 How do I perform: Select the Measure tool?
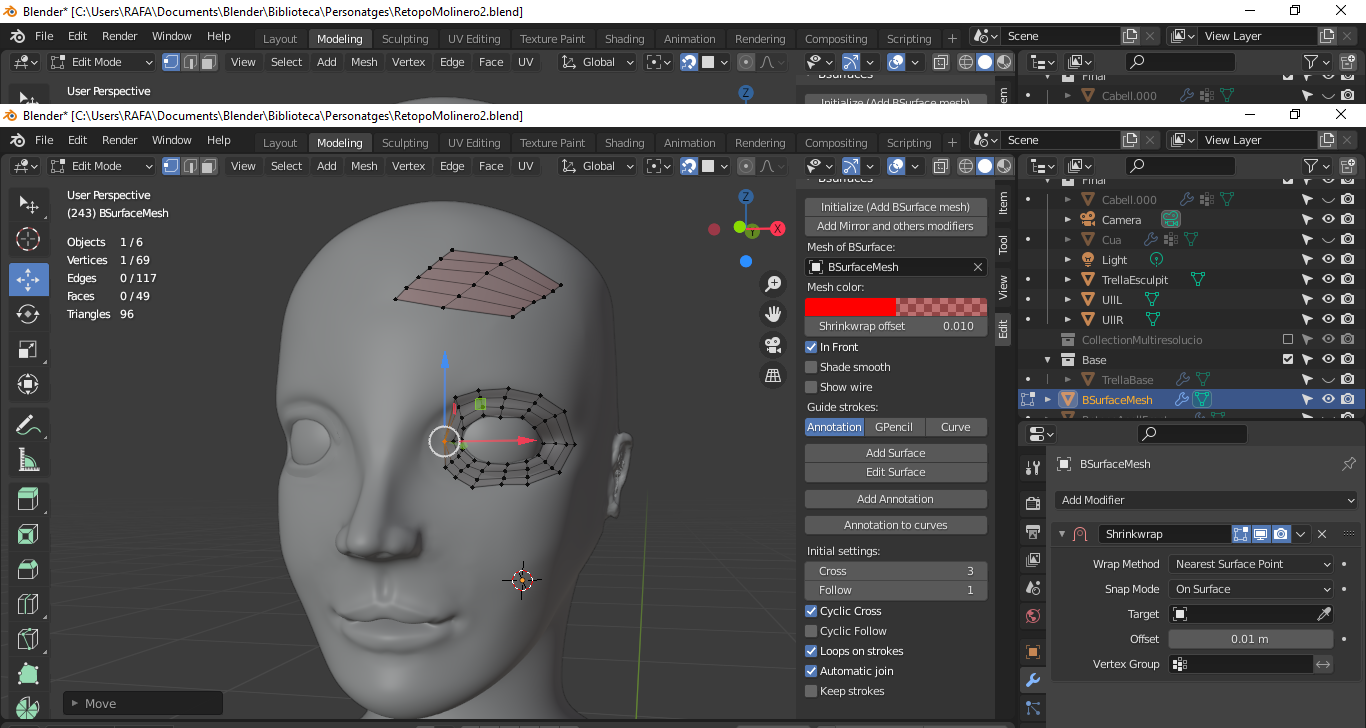28,460
